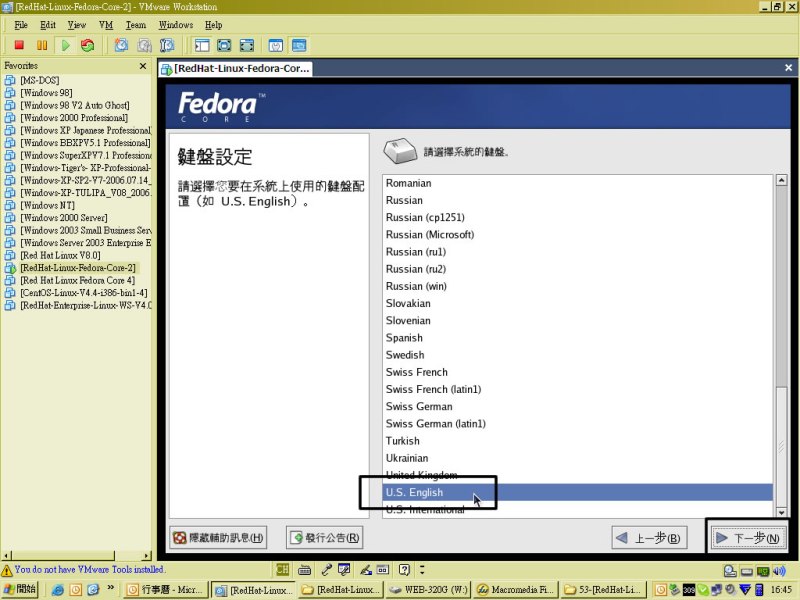Open the VM menu
The image size is (800, 600).
[106, 24]
